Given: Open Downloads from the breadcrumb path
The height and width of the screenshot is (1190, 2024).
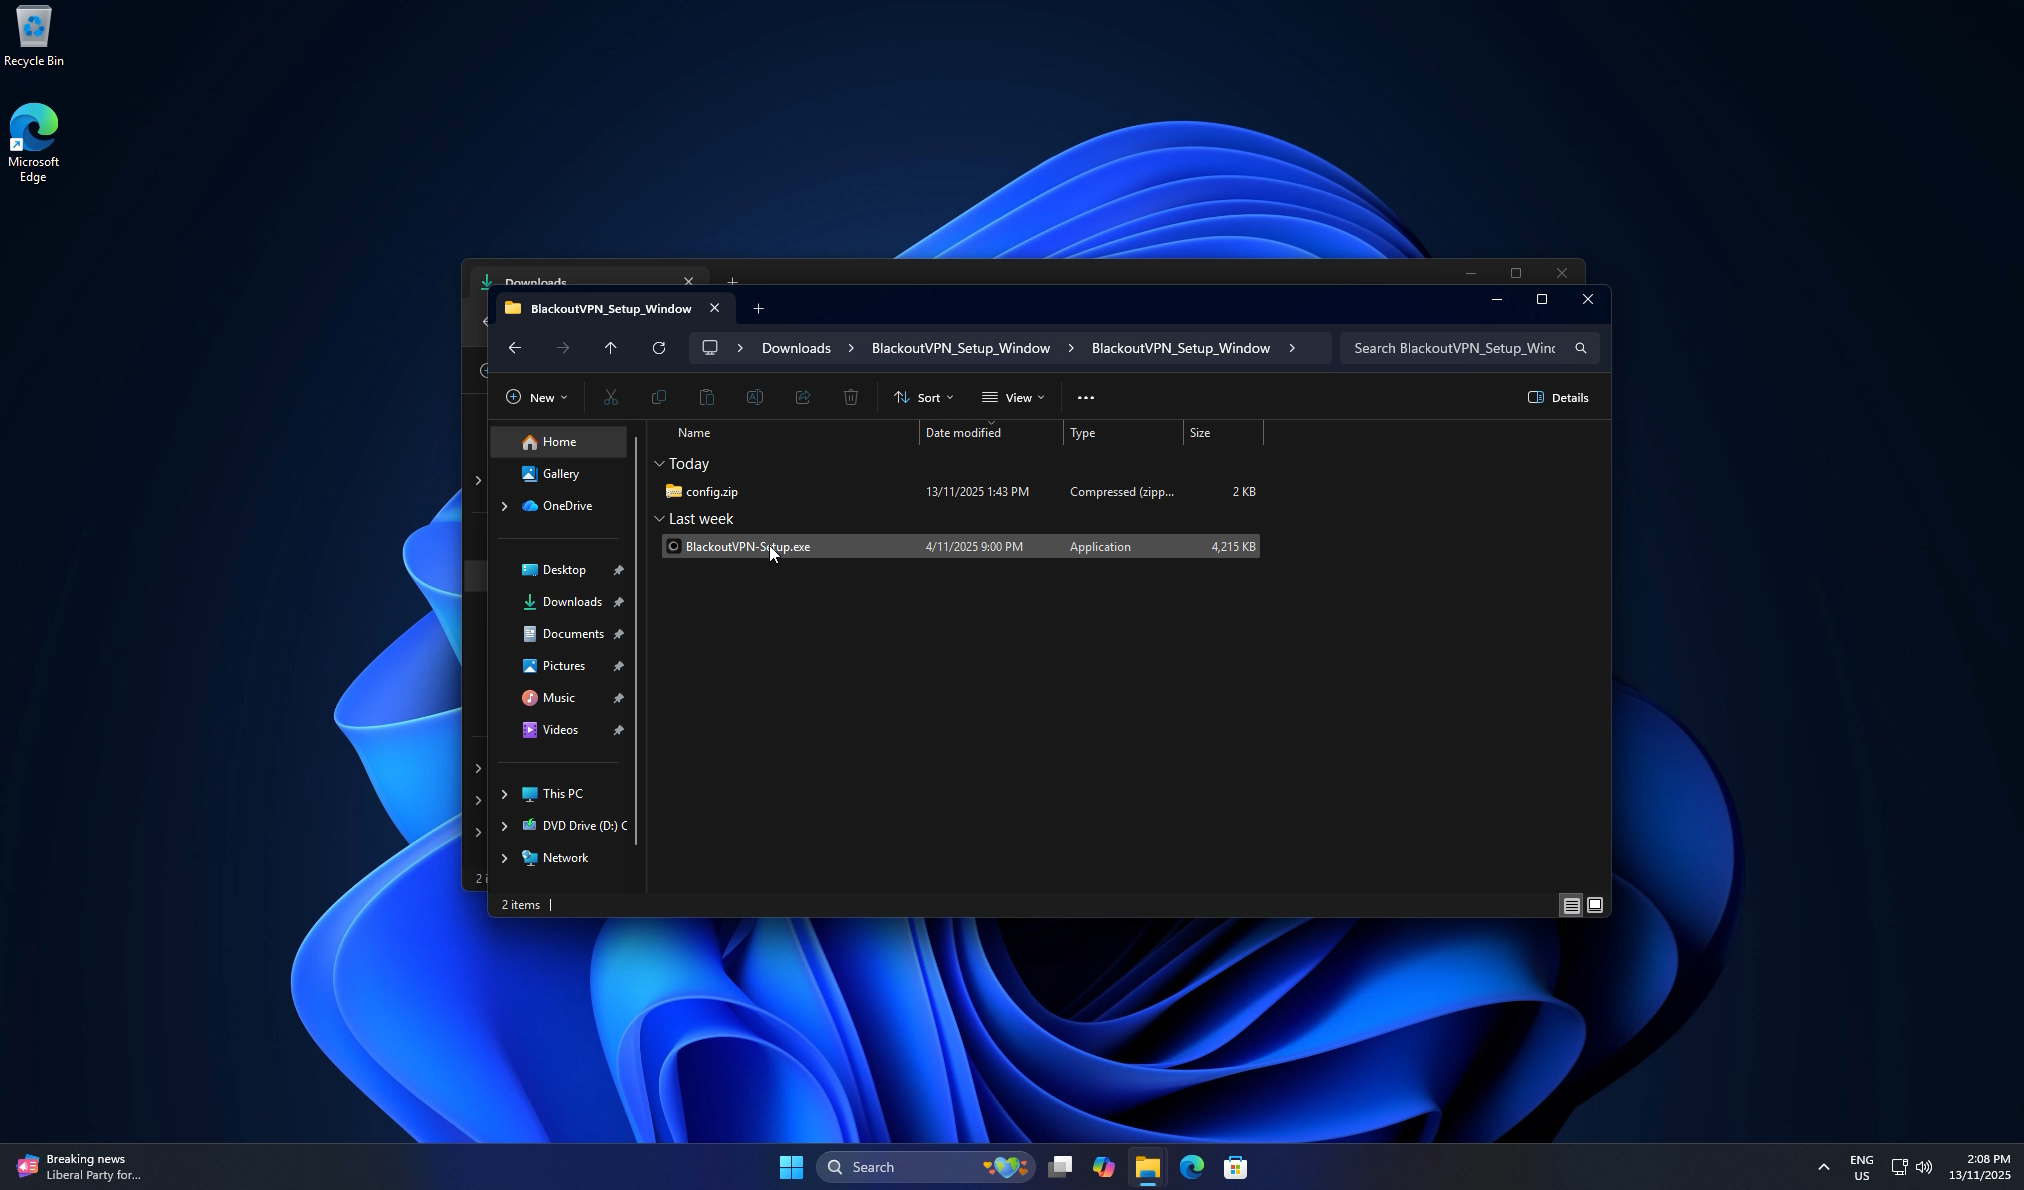Looking at the screenshot, I should pyautogui.click(x=795, y=347).
